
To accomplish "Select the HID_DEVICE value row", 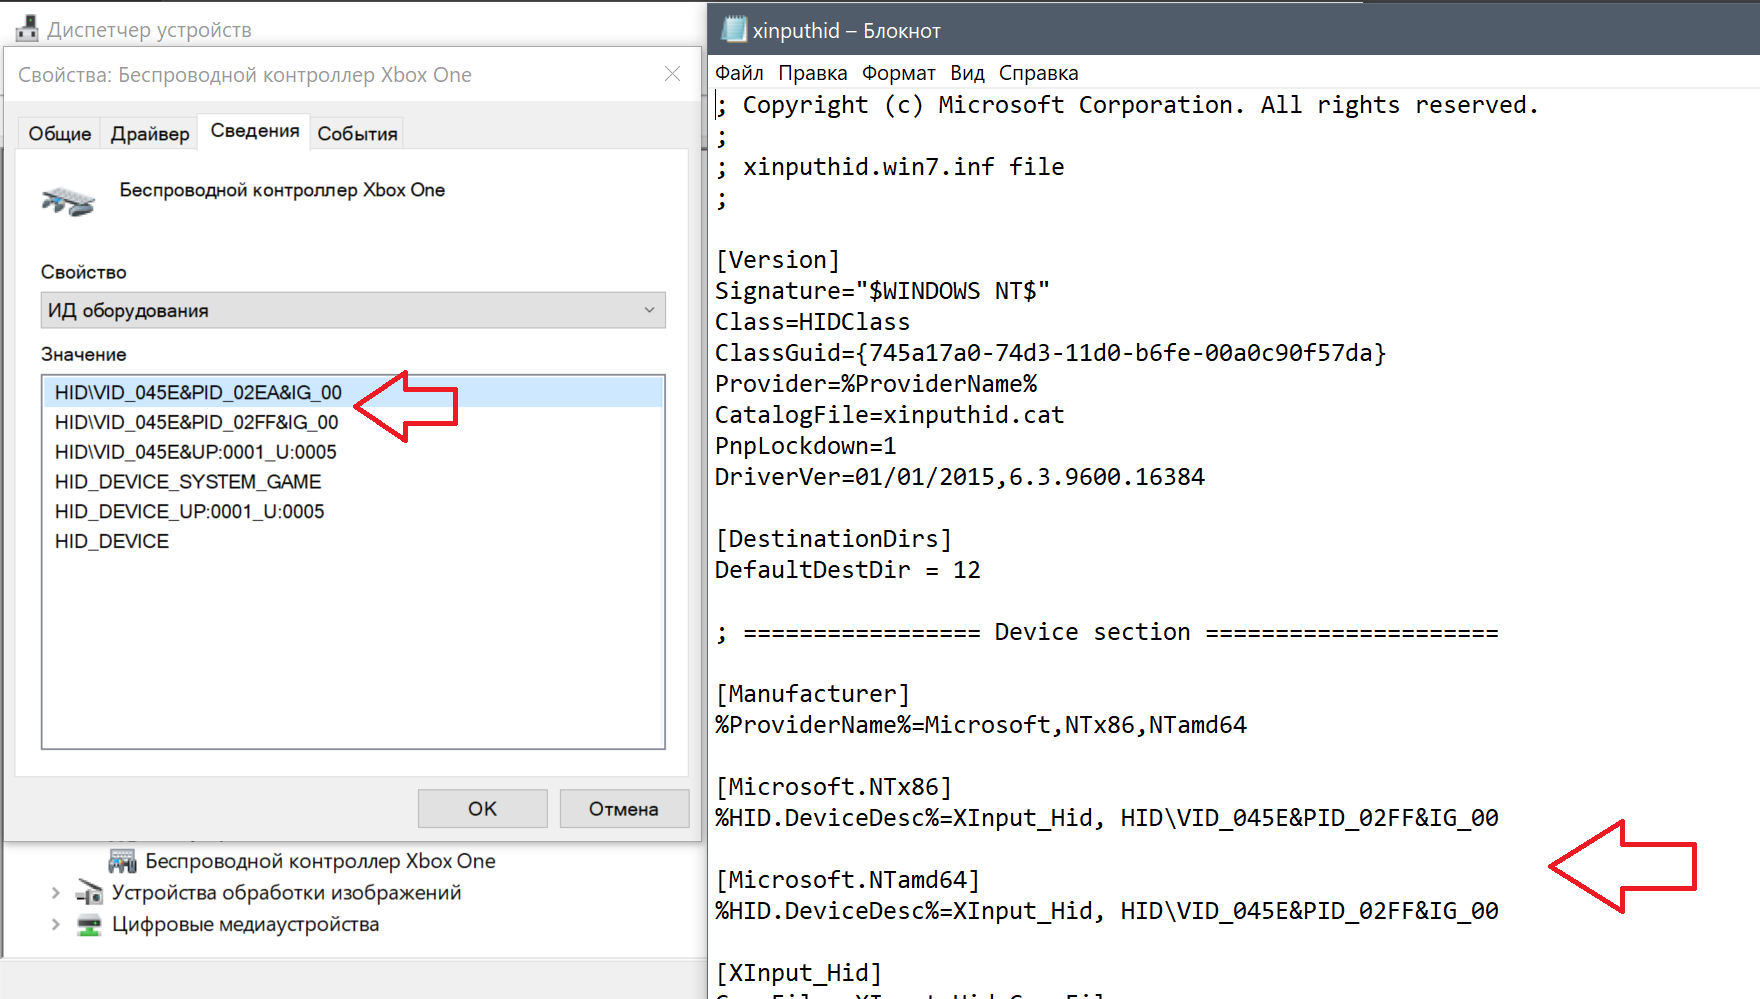I will tap(353, 541).
